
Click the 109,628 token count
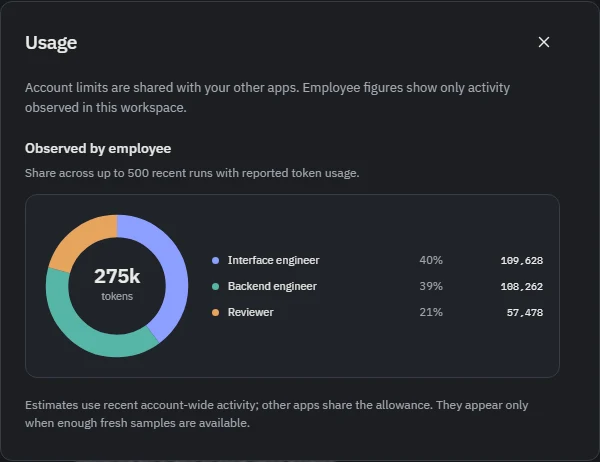click(x=522, y=261)
